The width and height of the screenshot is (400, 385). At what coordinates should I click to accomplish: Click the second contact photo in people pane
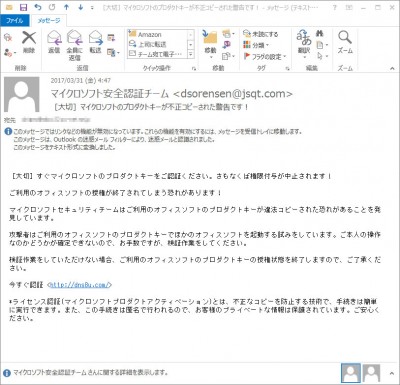click(x=371, y=373)
